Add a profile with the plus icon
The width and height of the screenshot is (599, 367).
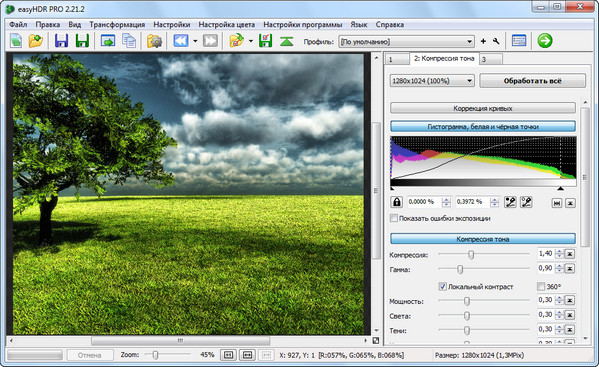(483, 41)
